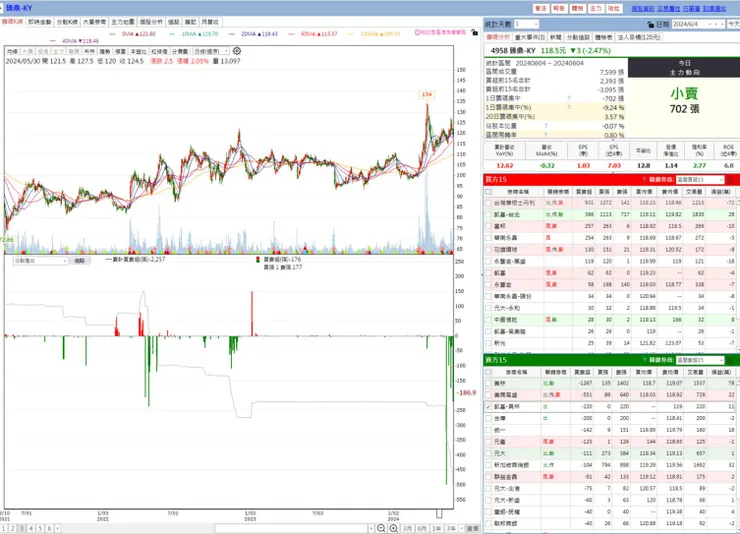Click the export icon in the green 賣方15 header

pyautogui.click(x=730, y=360)
